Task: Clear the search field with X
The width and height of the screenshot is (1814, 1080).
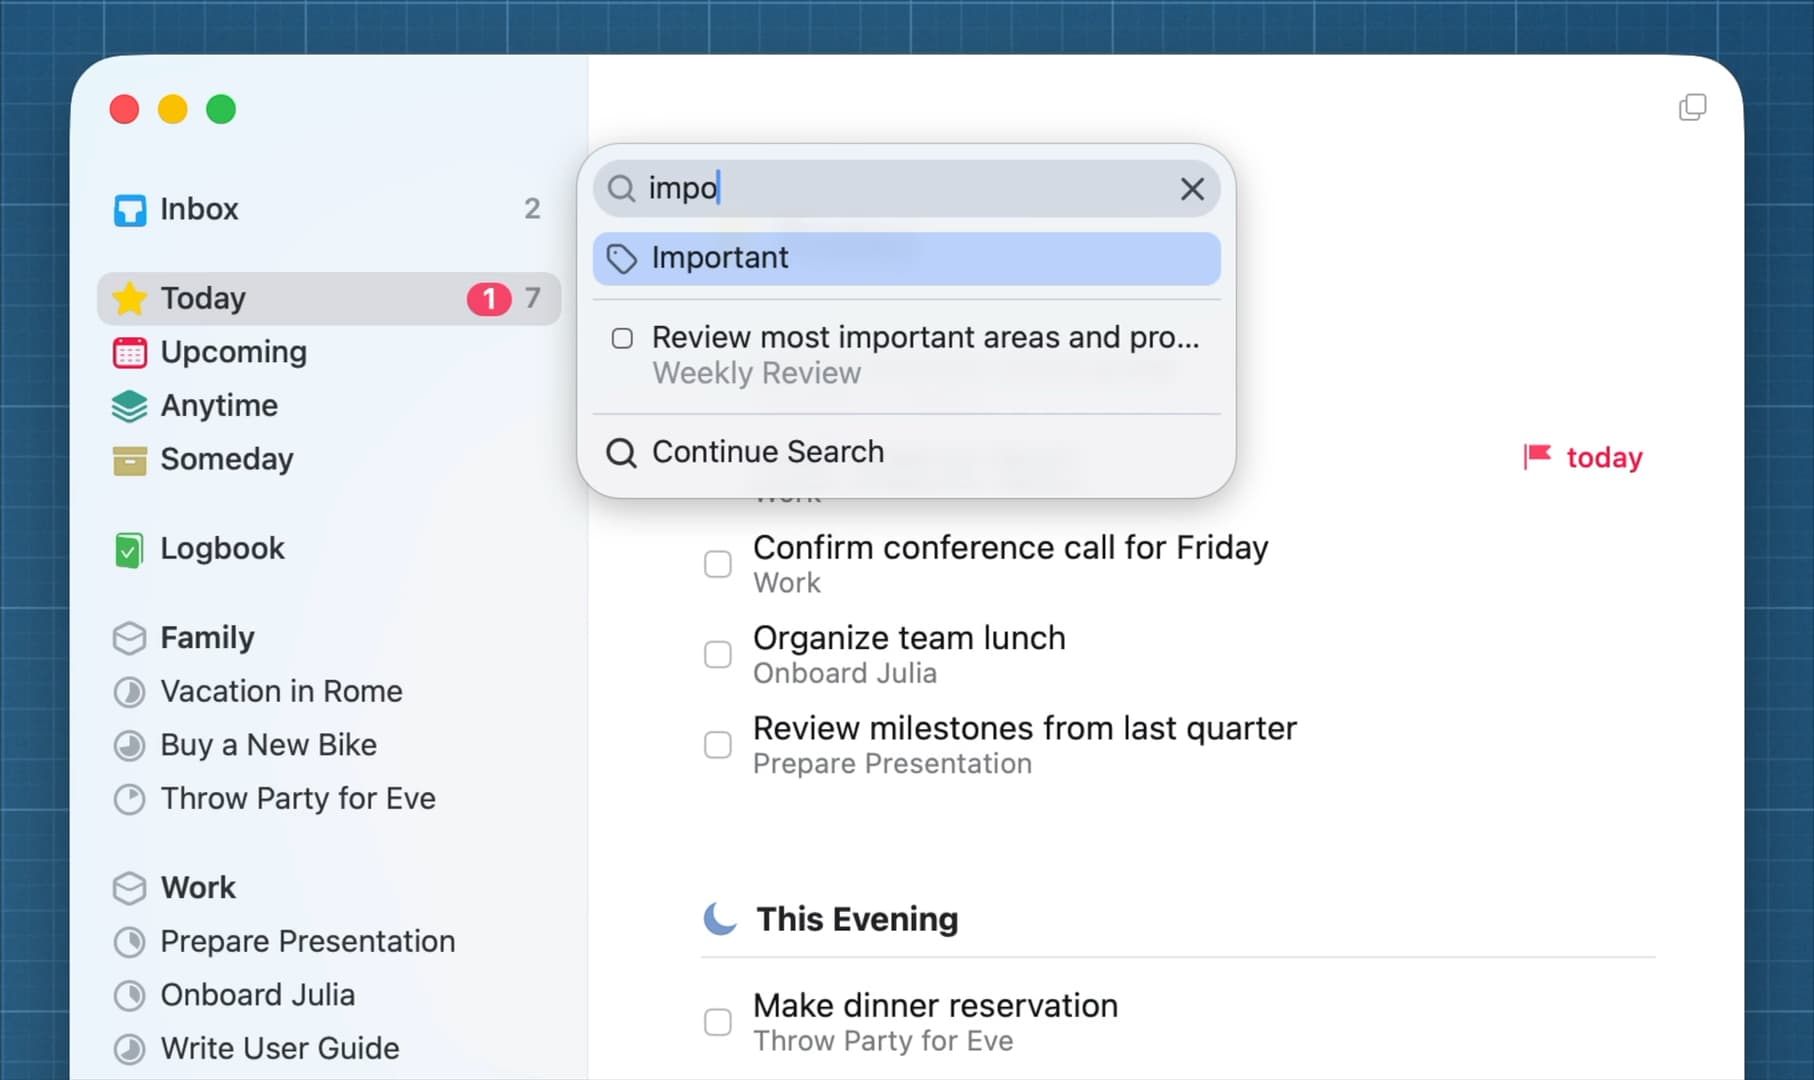Action: click(1191, 189)
